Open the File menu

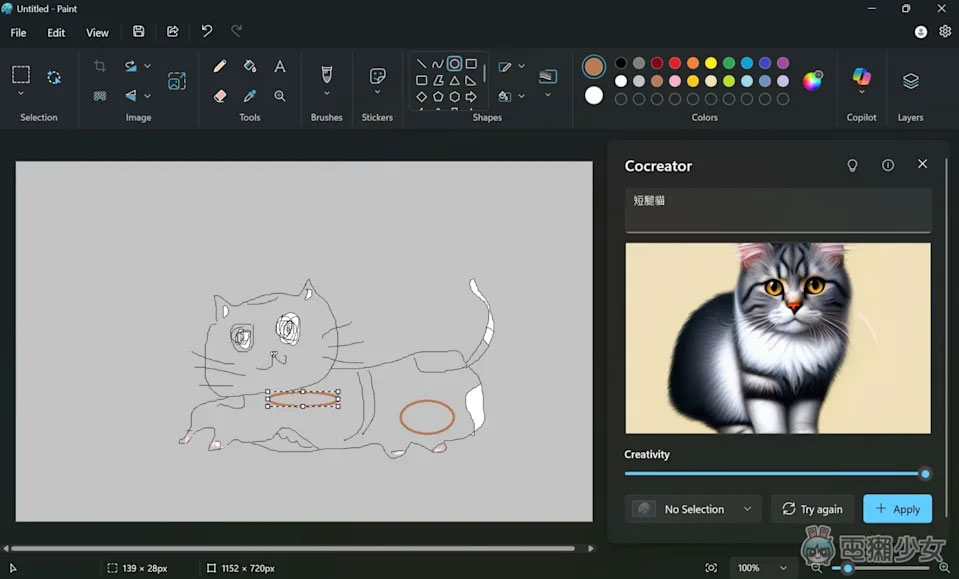tap(18, 32)
